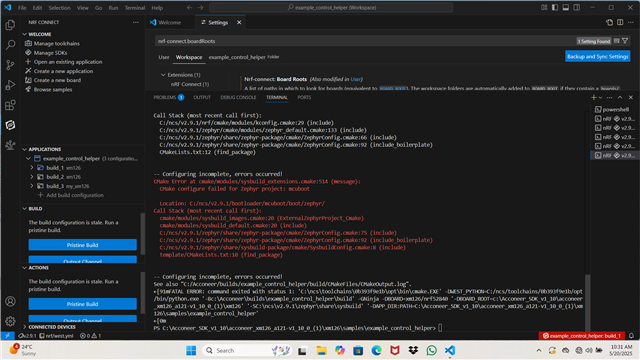Select Create a new board
The image size is (640, 360).
[x=57, y=80]
